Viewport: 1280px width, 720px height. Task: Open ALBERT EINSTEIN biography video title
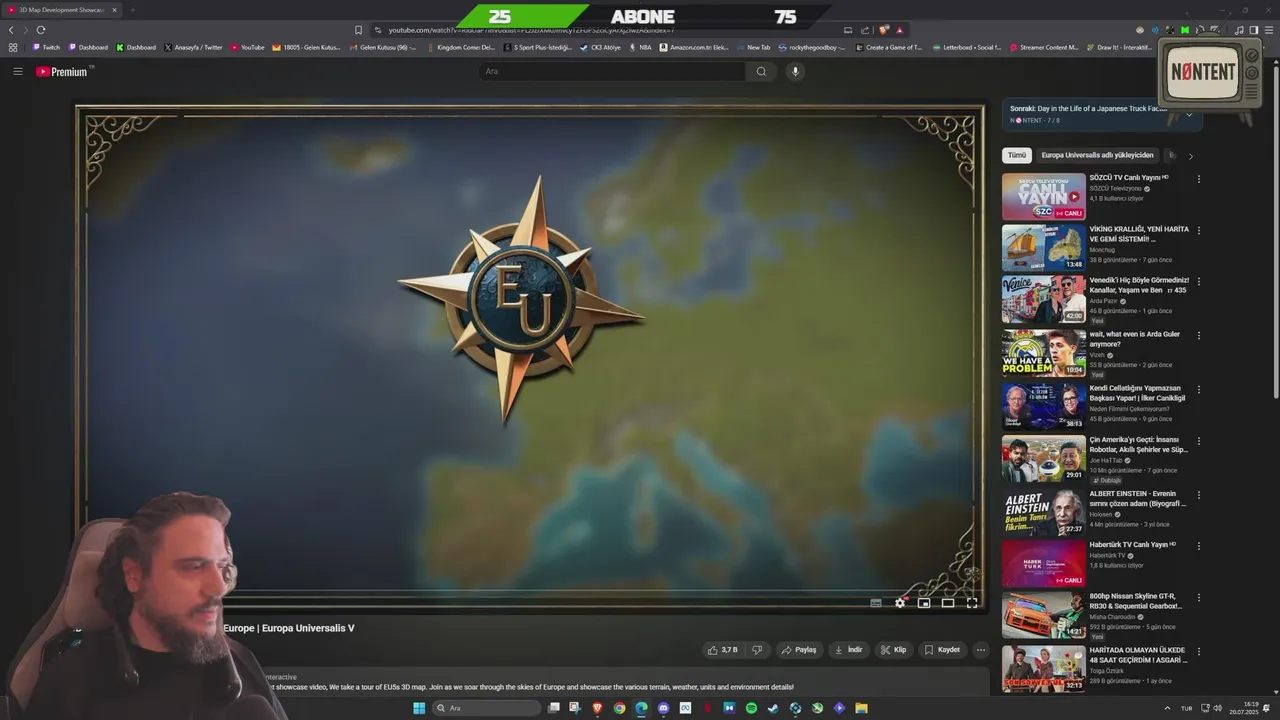(1138, 499)
